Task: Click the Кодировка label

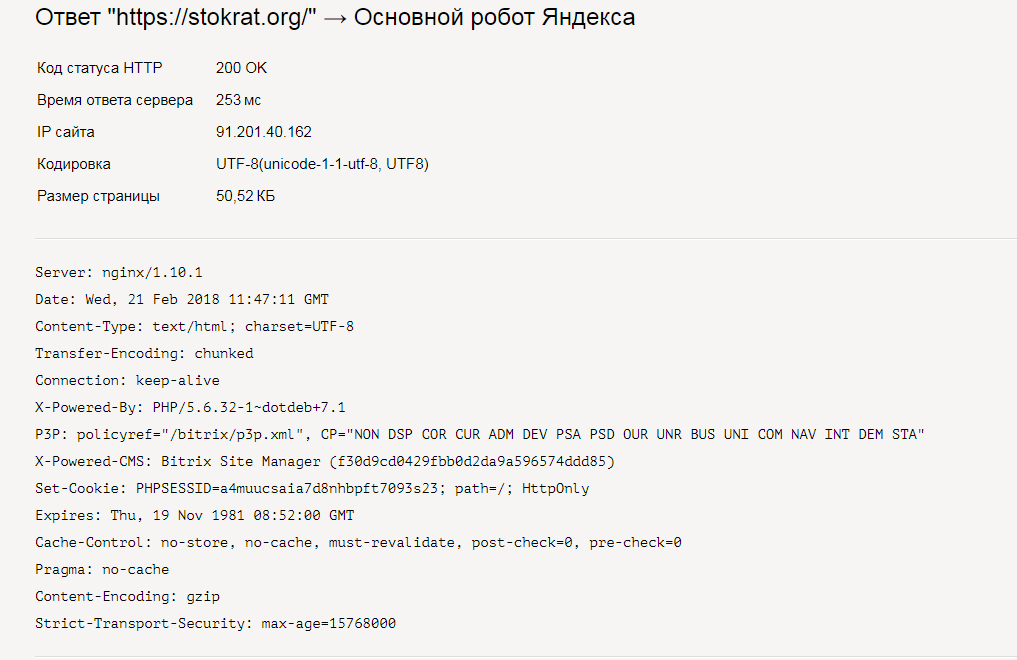Action: click(x=74, y=164)
